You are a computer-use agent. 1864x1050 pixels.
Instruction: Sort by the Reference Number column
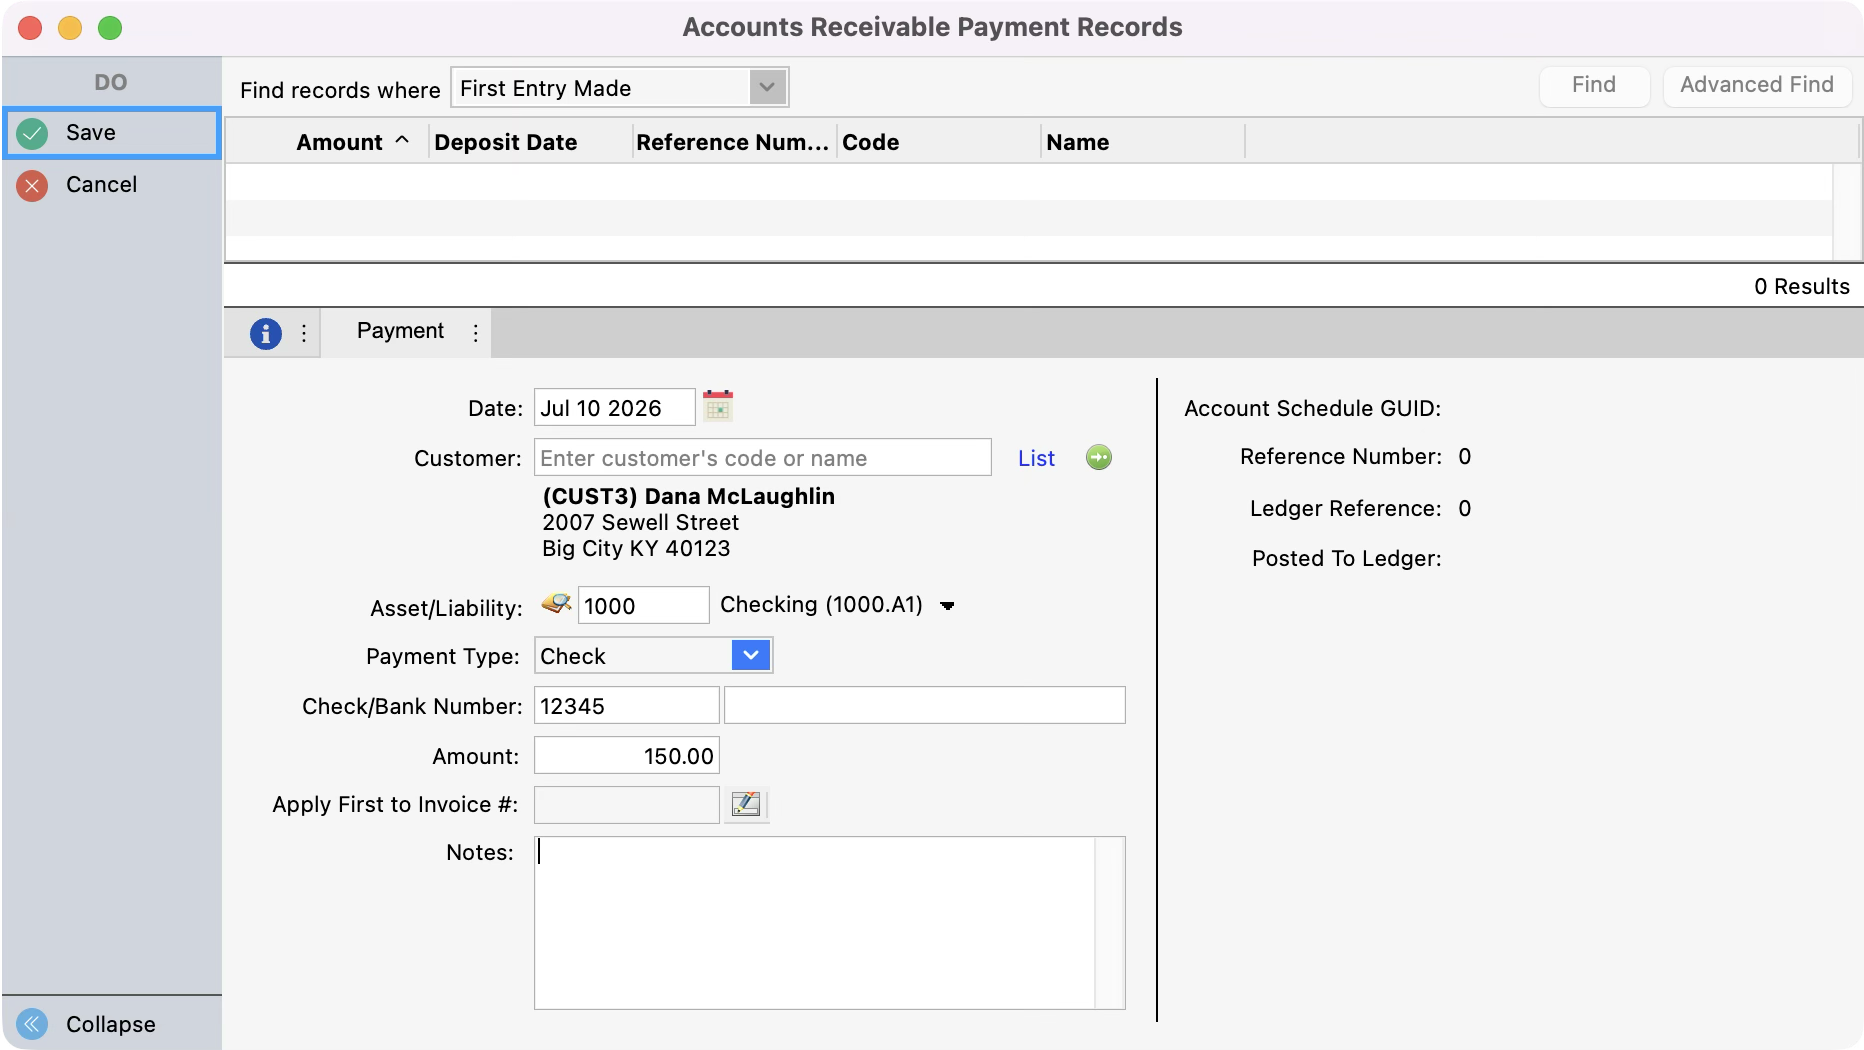click(x=736, y=142)
